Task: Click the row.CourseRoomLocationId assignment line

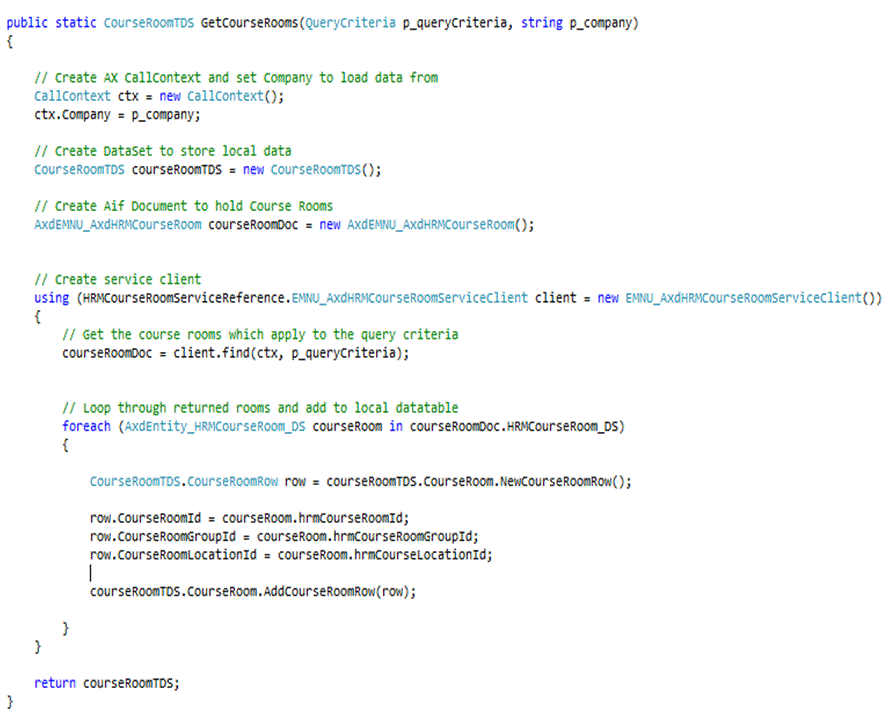Action: click(291, 555)
